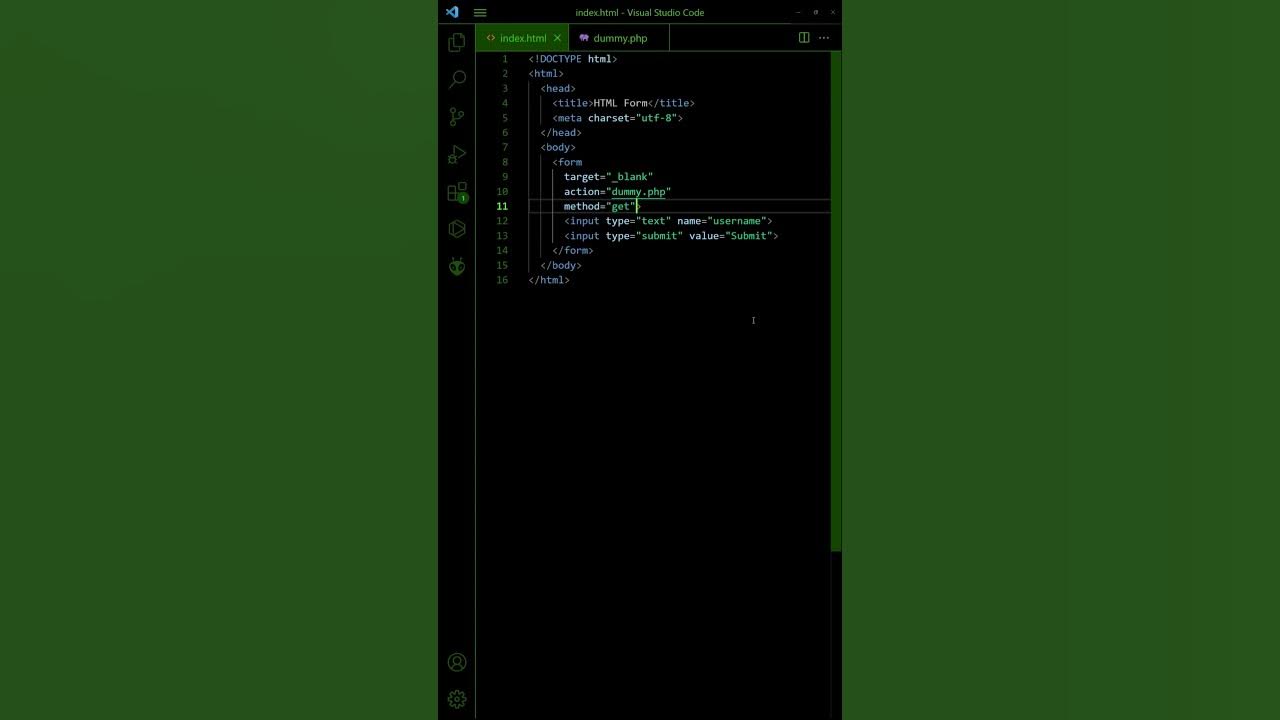
Task: Select the index.html tab
Action: click(x=522, y=37)
